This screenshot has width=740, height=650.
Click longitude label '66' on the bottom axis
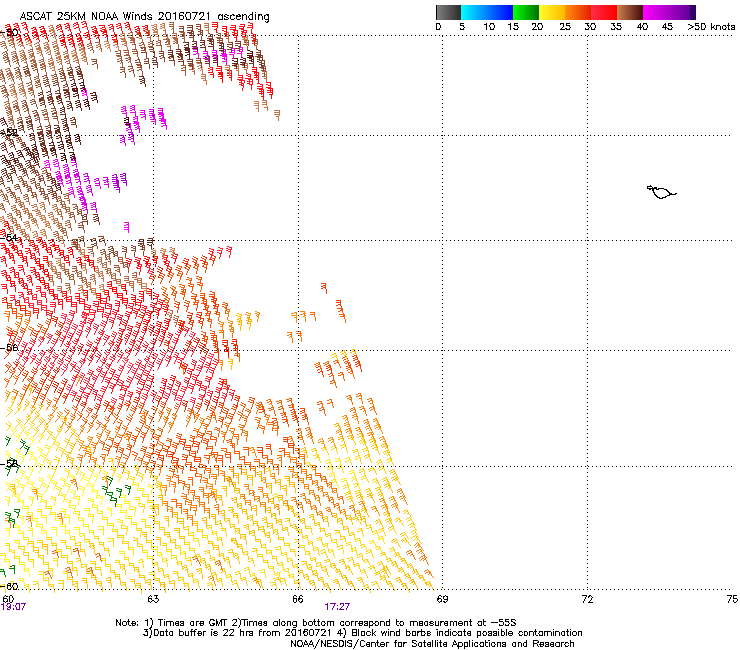pyautogui.click(x=298, y=599)
